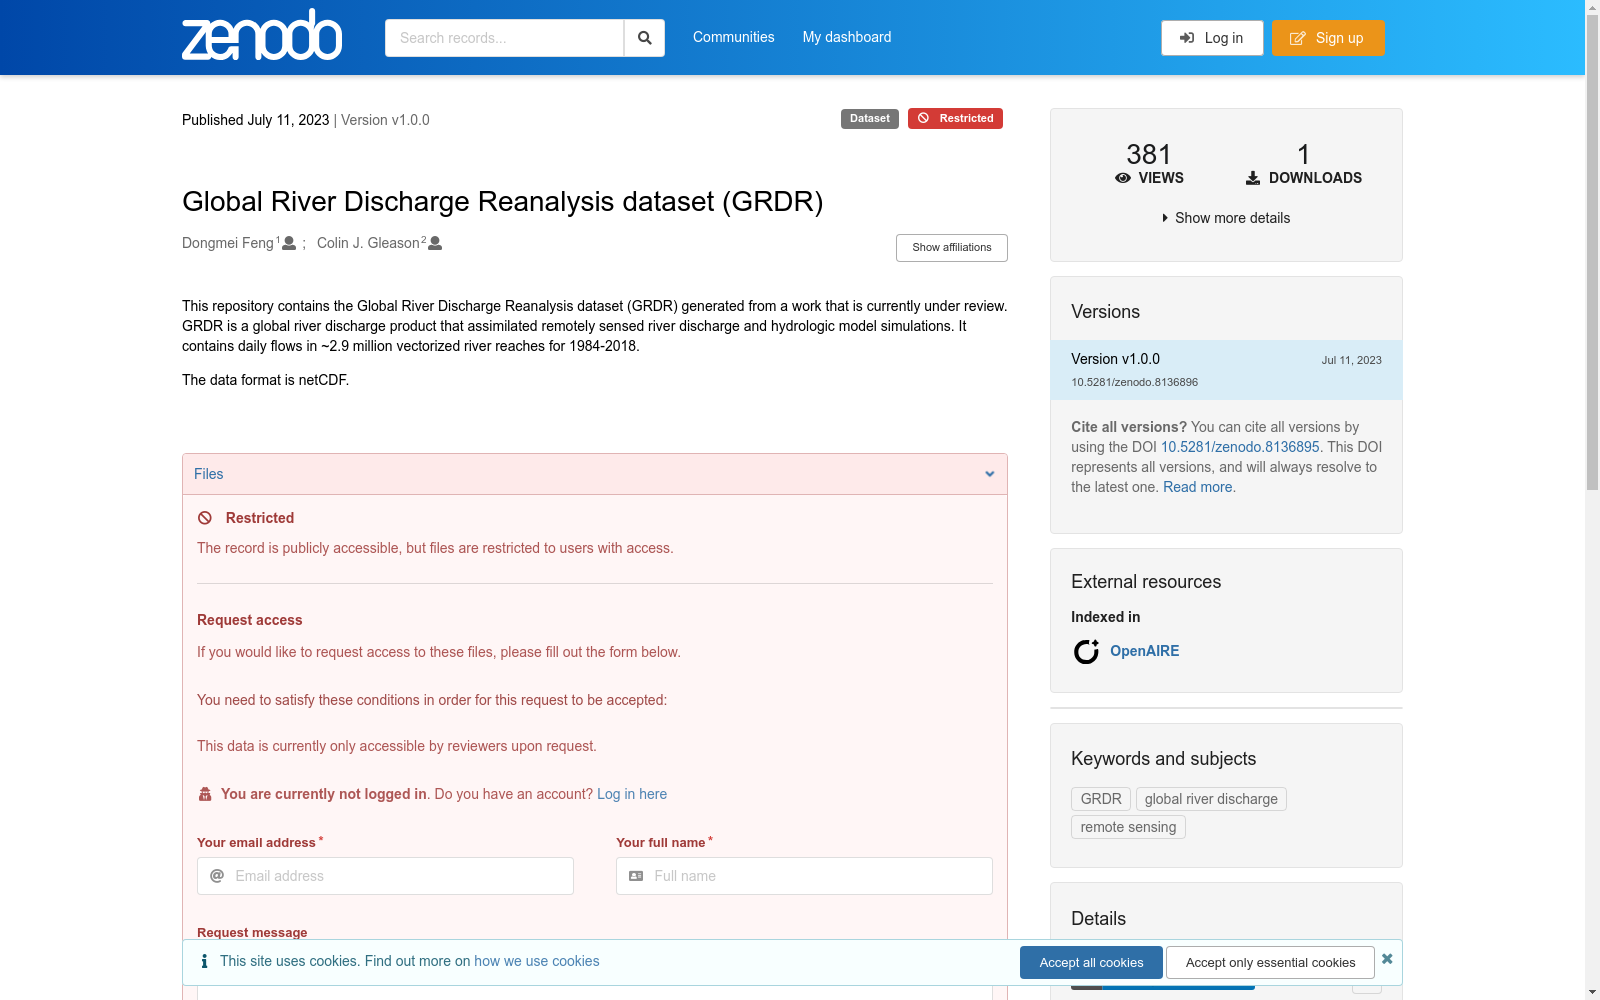Accept only essential cookies
1600x1000 pixels.
coord(1270,963)
